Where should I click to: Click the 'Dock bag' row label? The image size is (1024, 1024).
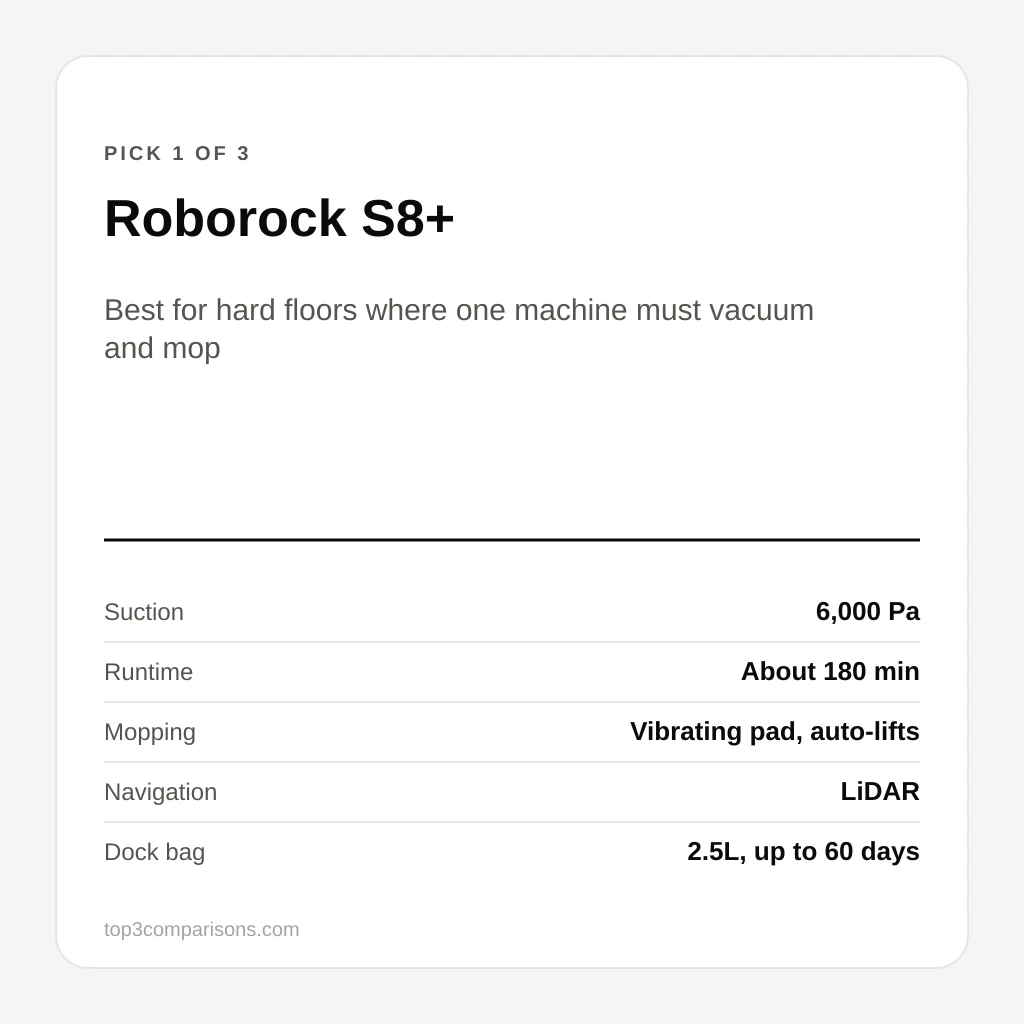155,852
